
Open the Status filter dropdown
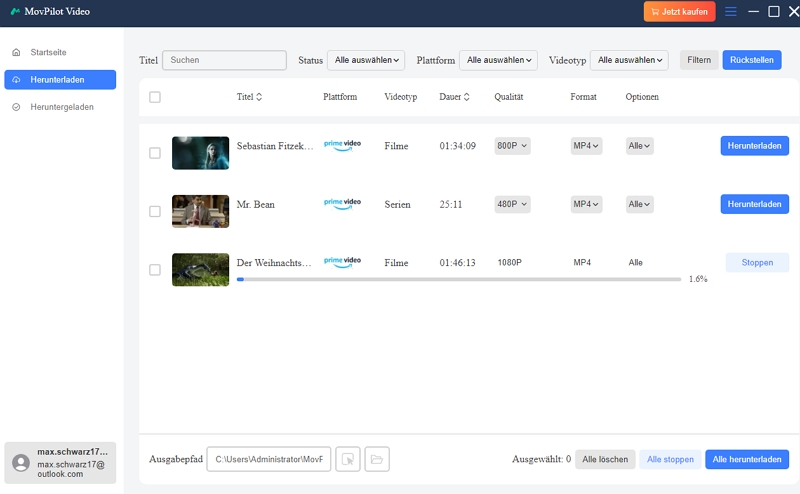[366, 60]
